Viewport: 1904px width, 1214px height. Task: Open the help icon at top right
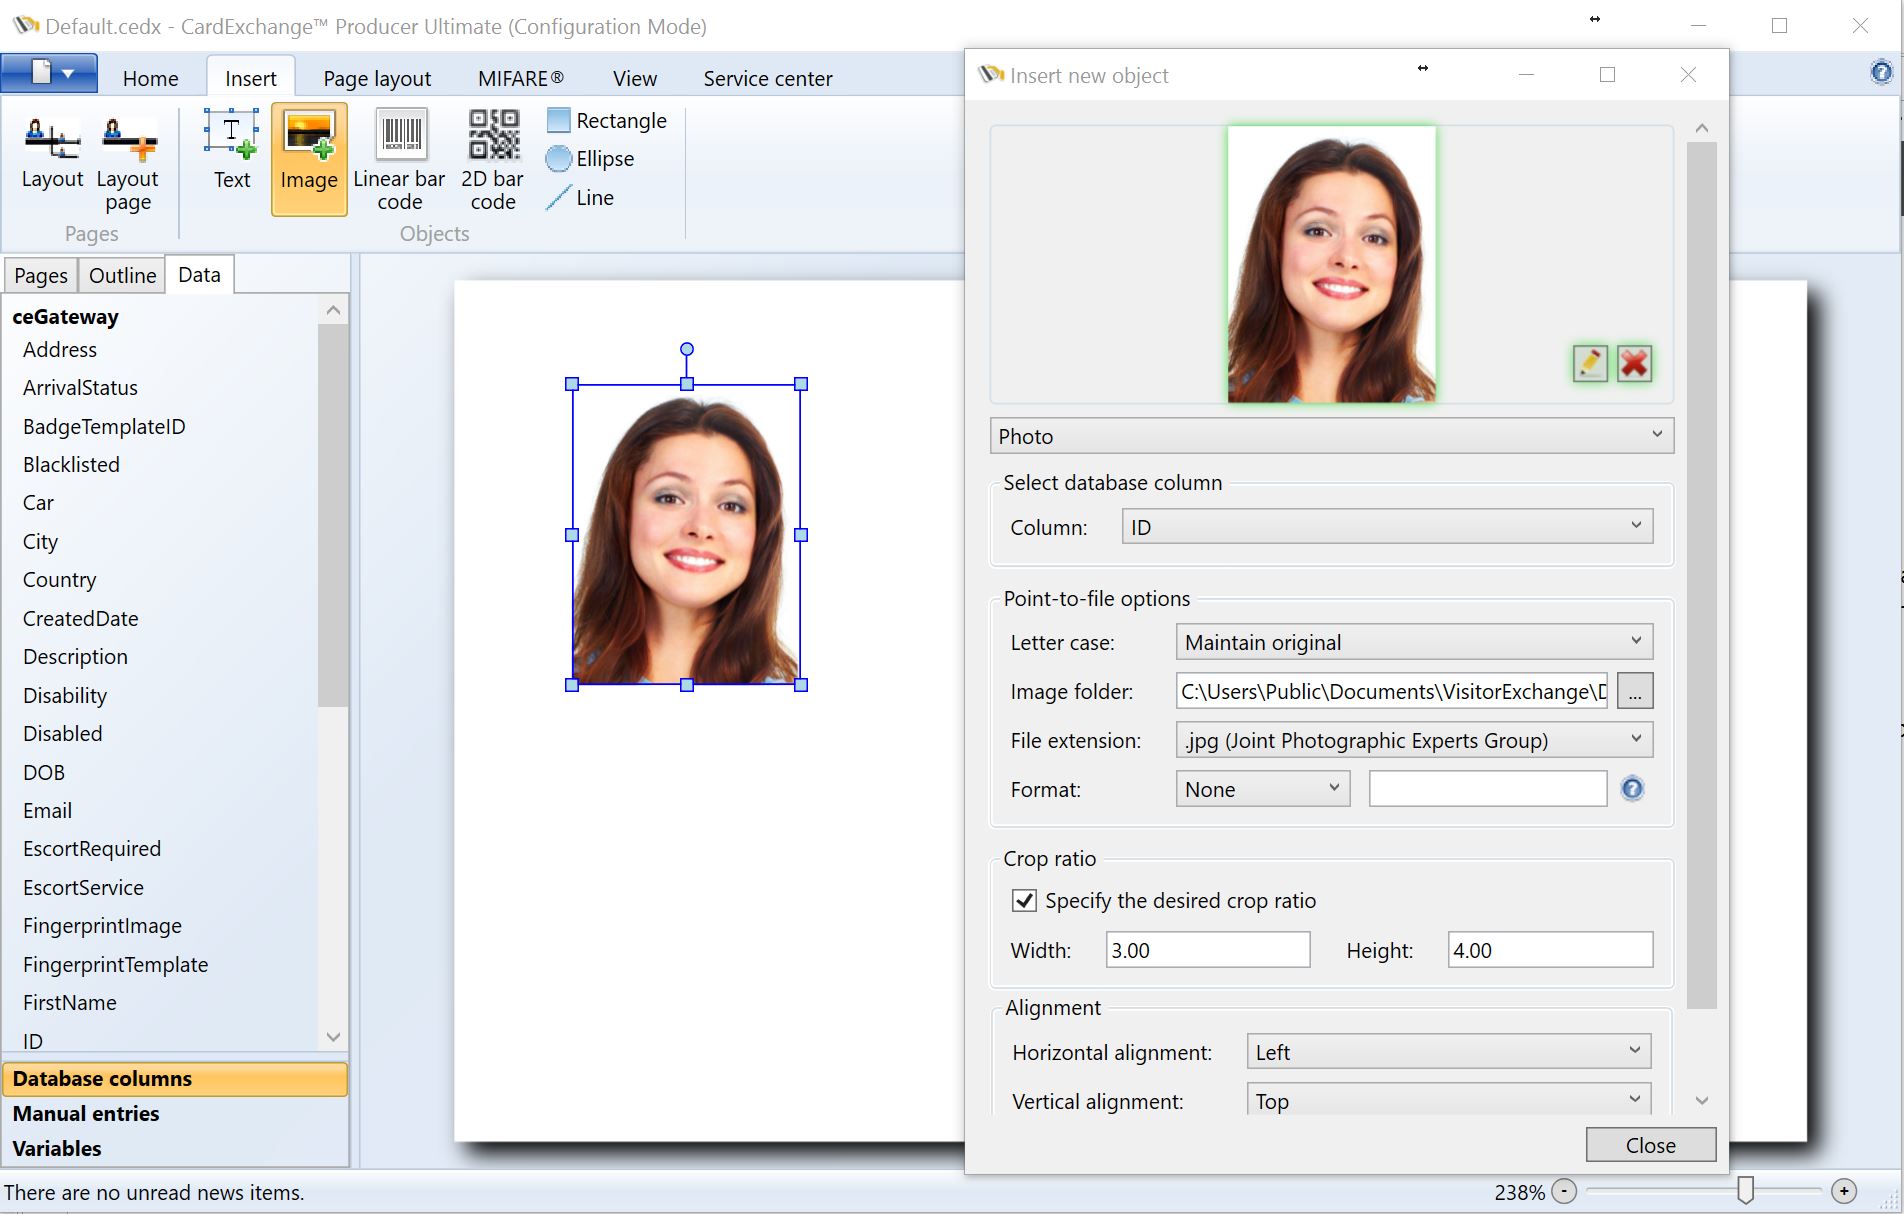coord(1881,72)
